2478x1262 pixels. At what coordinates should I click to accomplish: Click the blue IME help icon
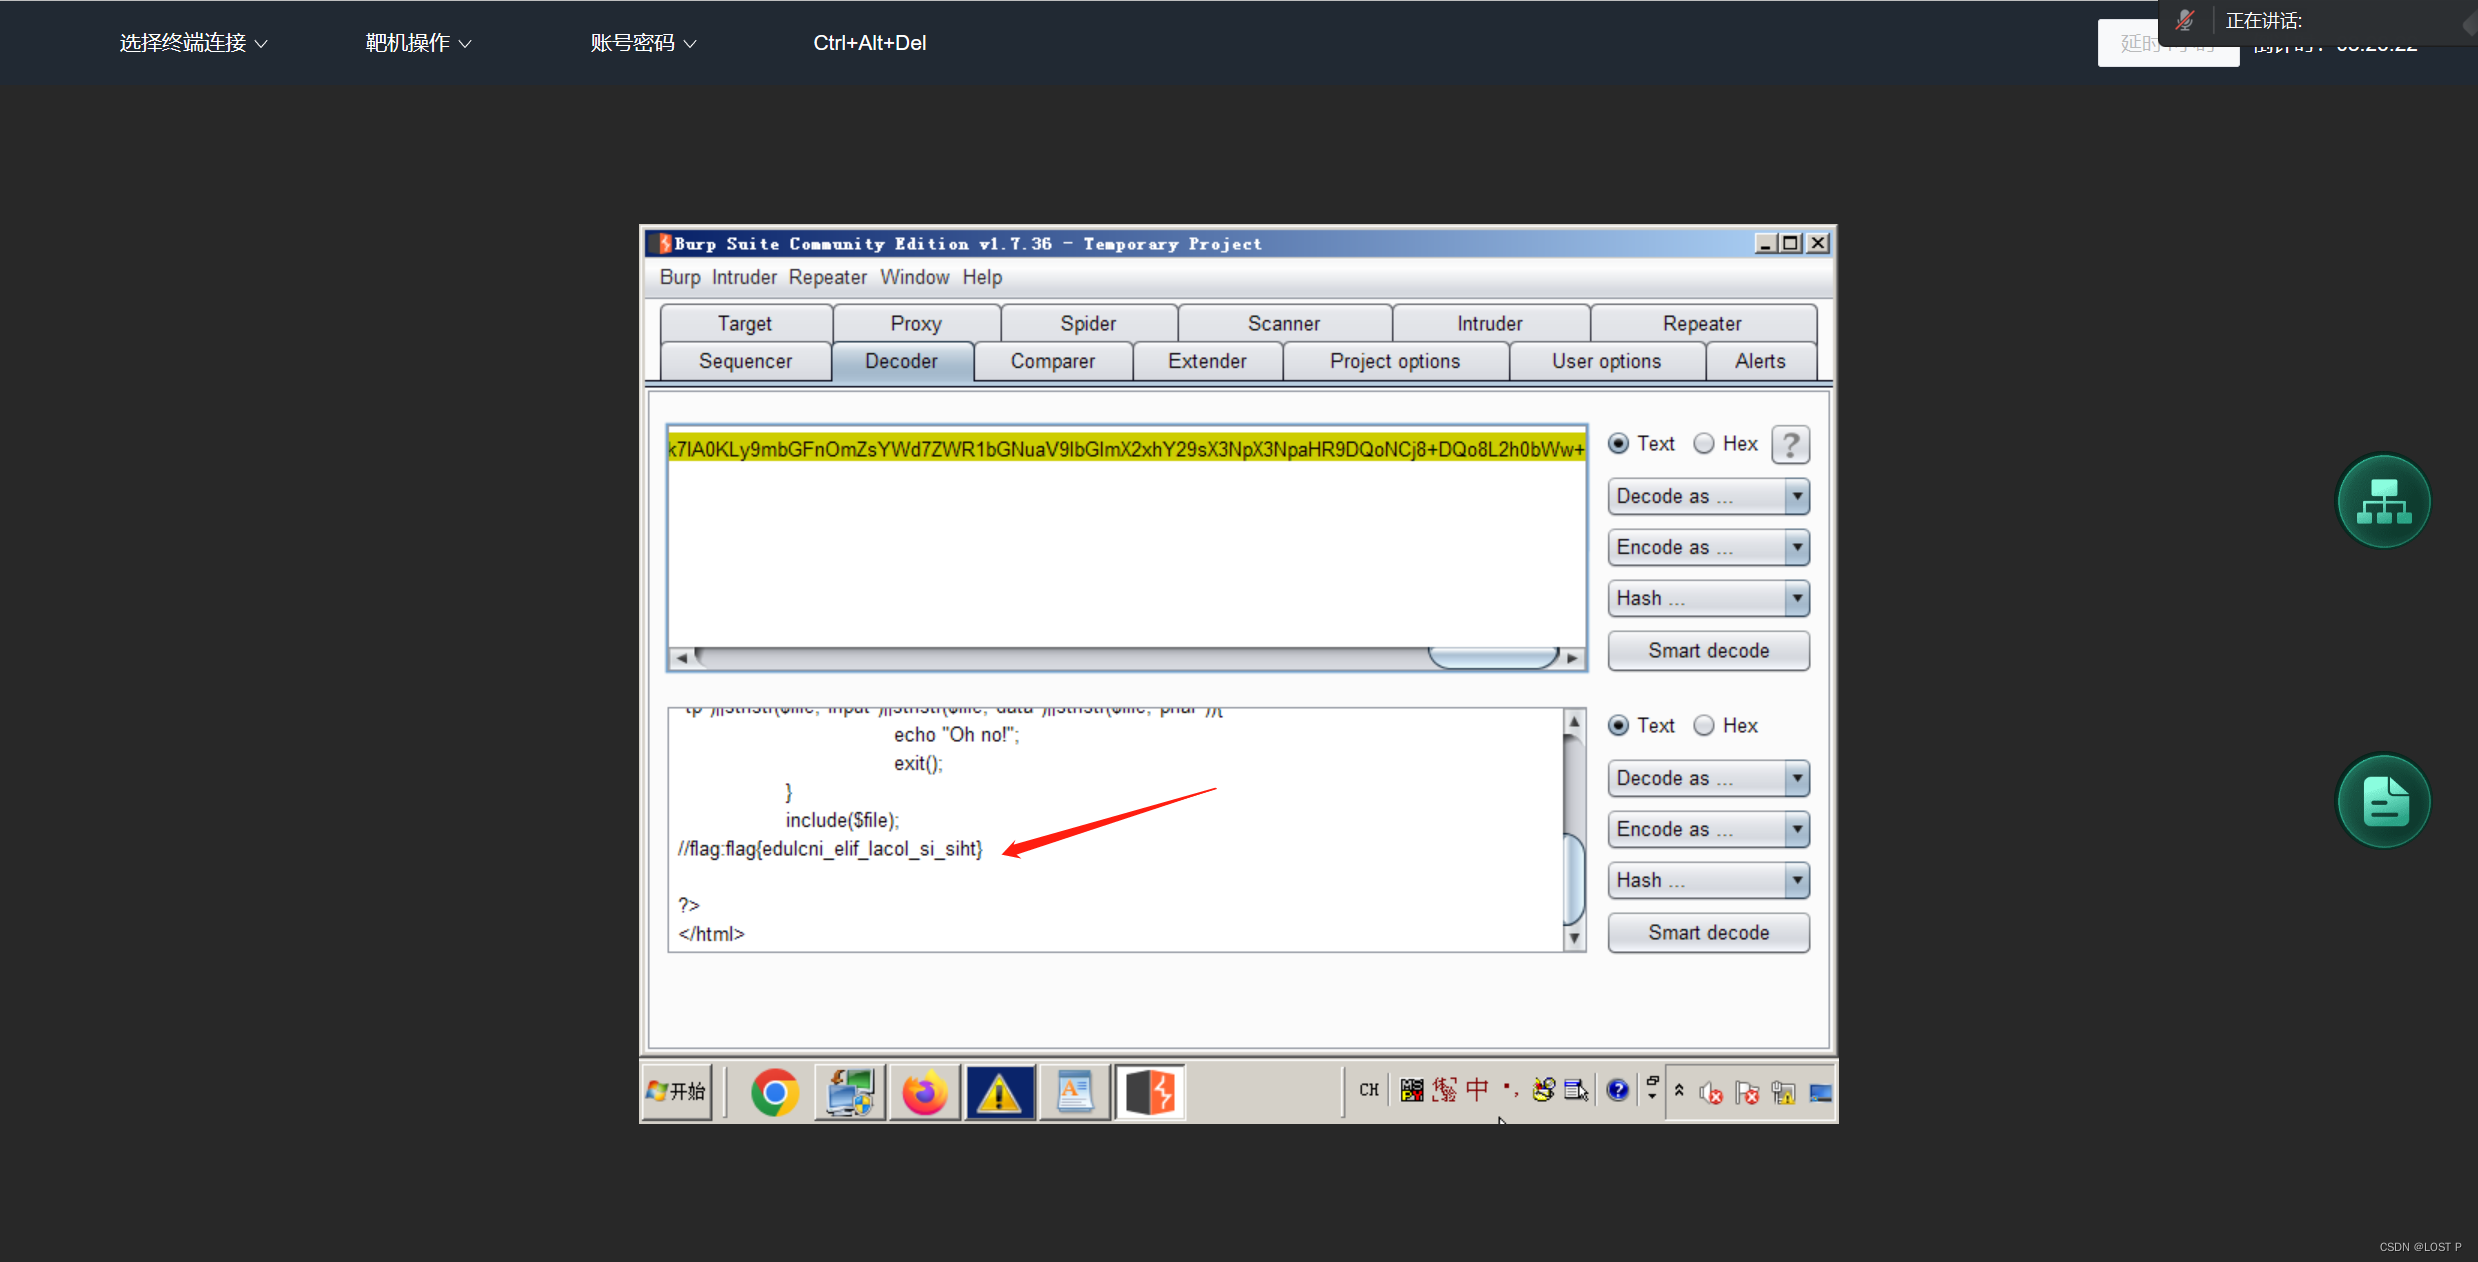coord(1617,1090)
